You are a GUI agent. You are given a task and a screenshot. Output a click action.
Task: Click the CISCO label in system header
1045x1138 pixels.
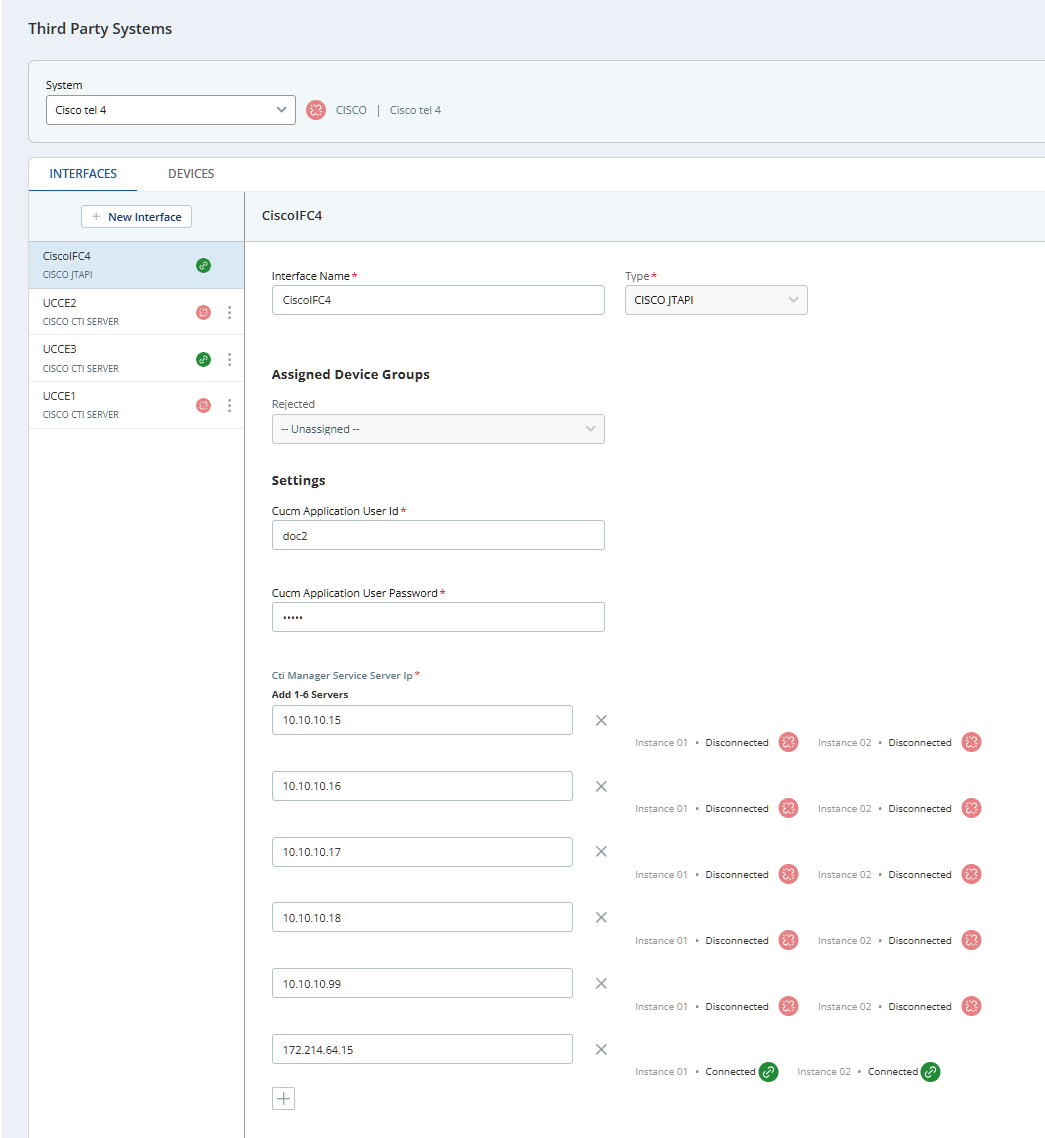(351, 110)
